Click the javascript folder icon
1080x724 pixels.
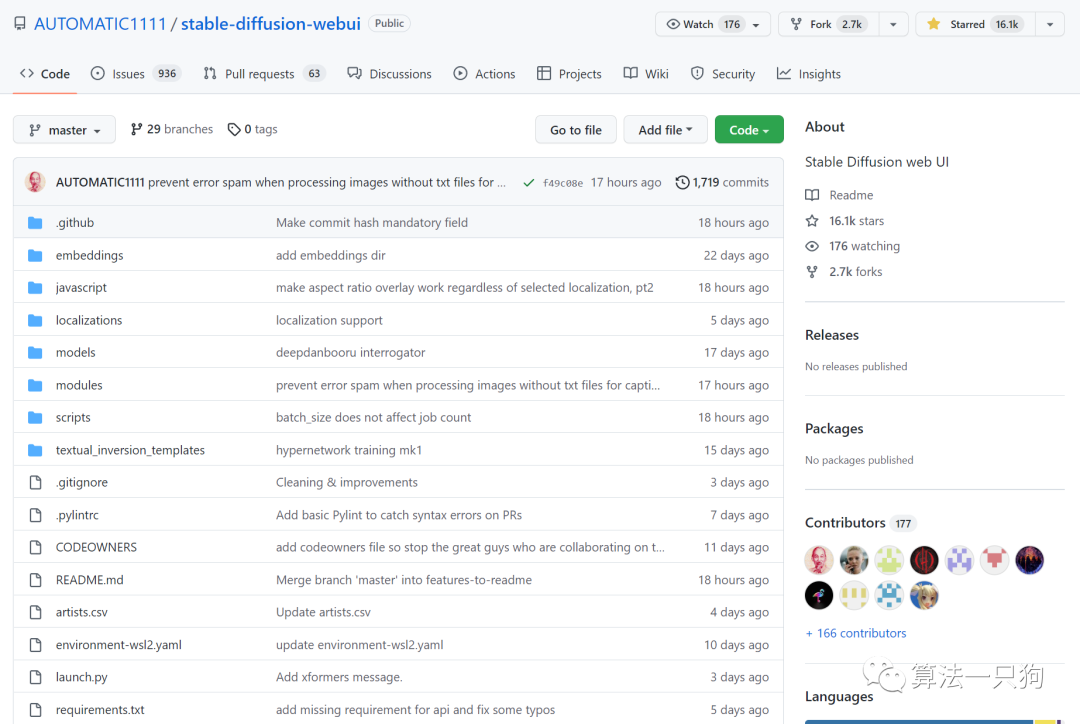[x=35, y=288]
